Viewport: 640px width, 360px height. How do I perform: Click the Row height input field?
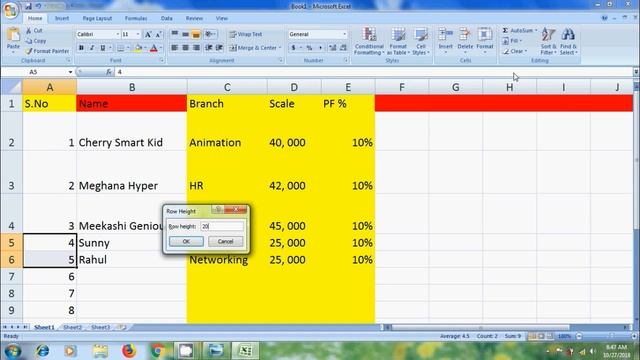pyautogui.click(x=222, y=226)
